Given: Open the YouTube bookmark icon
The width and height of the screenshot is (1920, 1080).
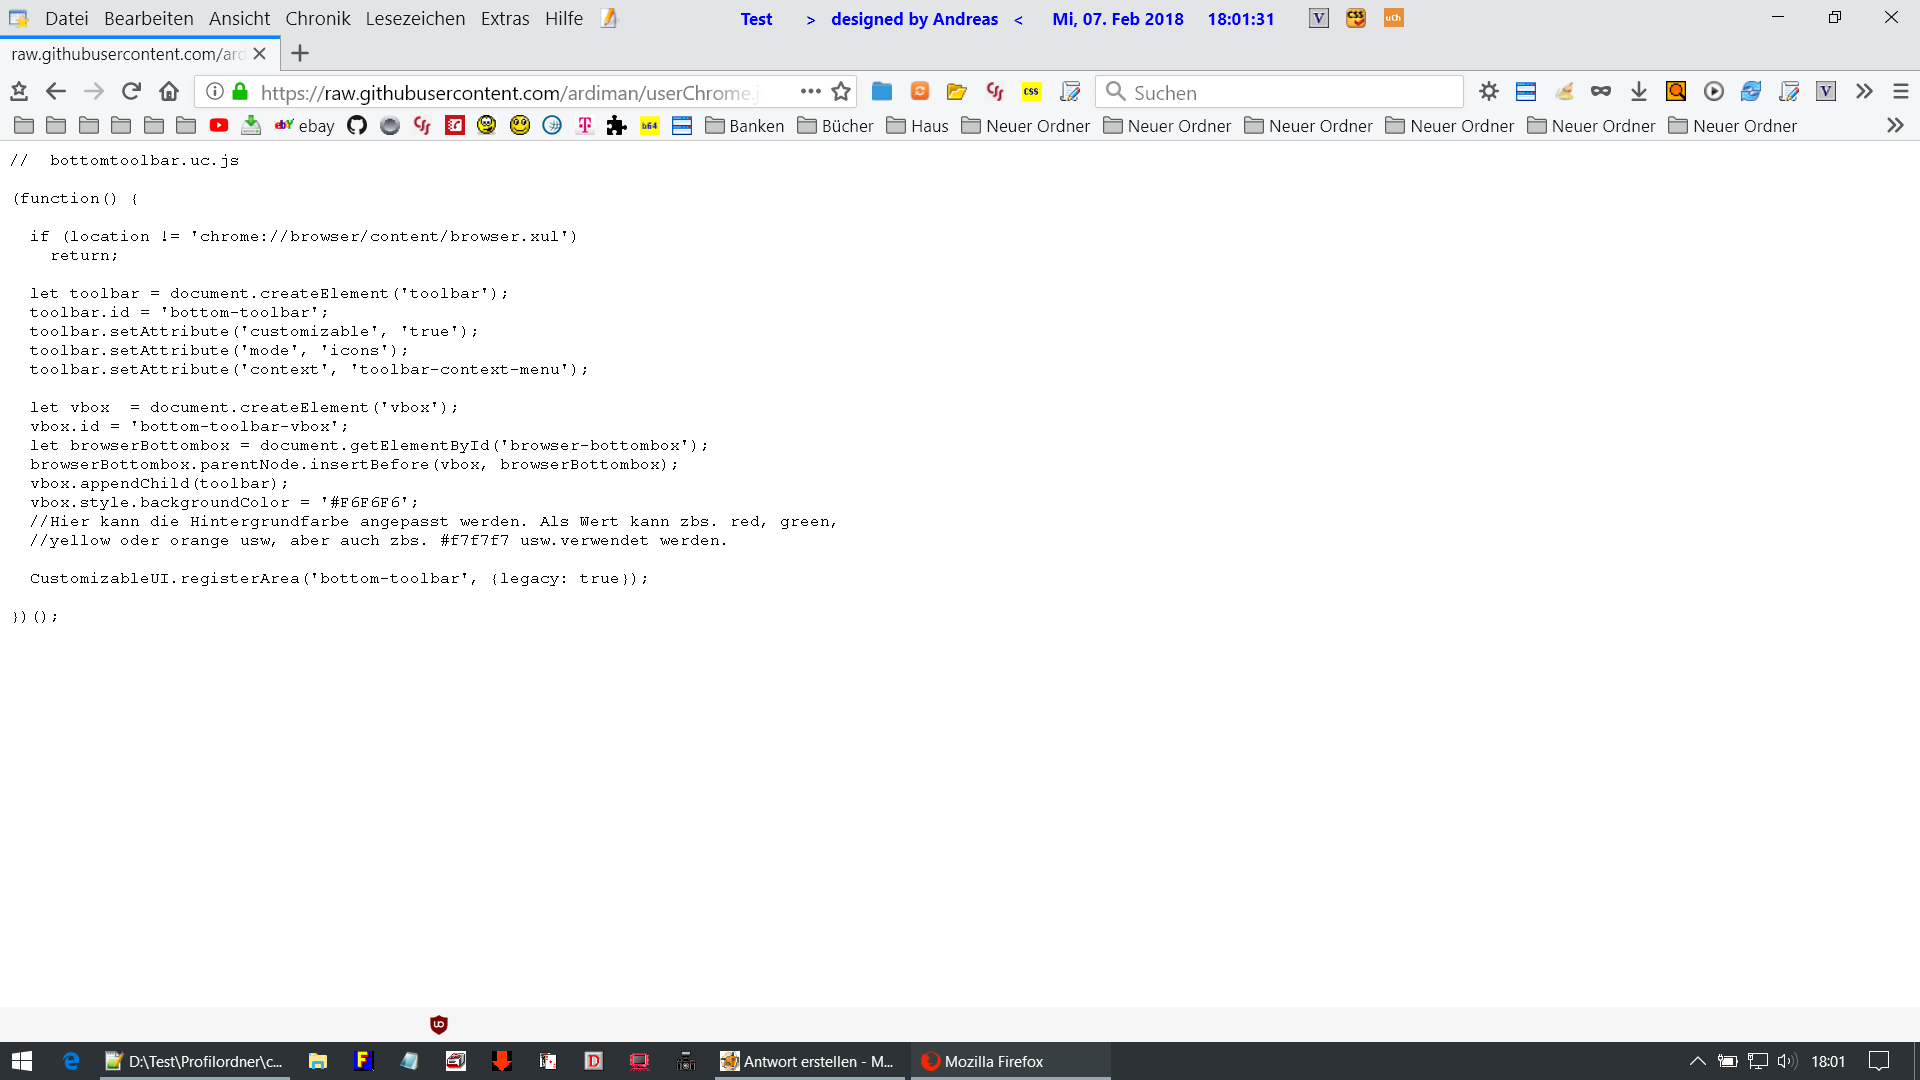Looking at the screenshot, I should click(219, 126).
